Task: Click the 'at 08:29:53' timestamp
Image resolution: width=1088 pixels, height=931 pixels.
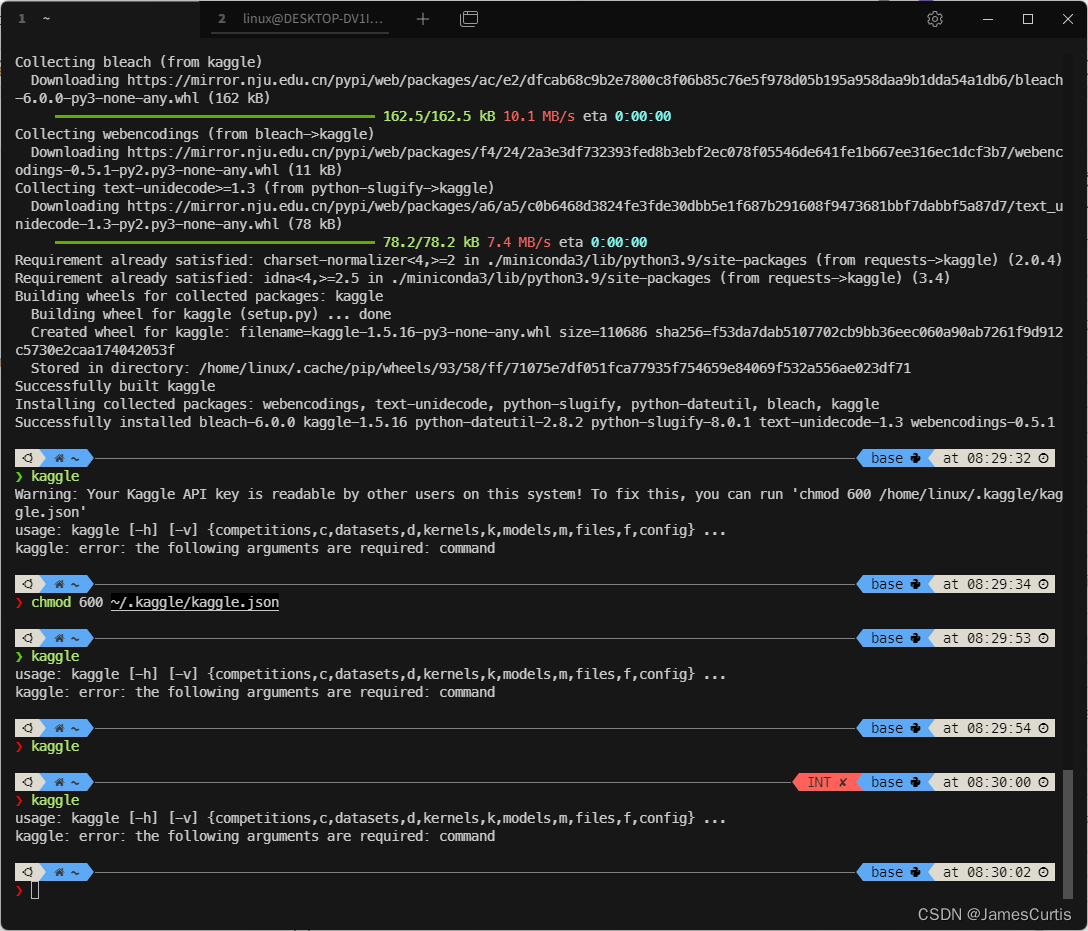Action: coord(987,638)
